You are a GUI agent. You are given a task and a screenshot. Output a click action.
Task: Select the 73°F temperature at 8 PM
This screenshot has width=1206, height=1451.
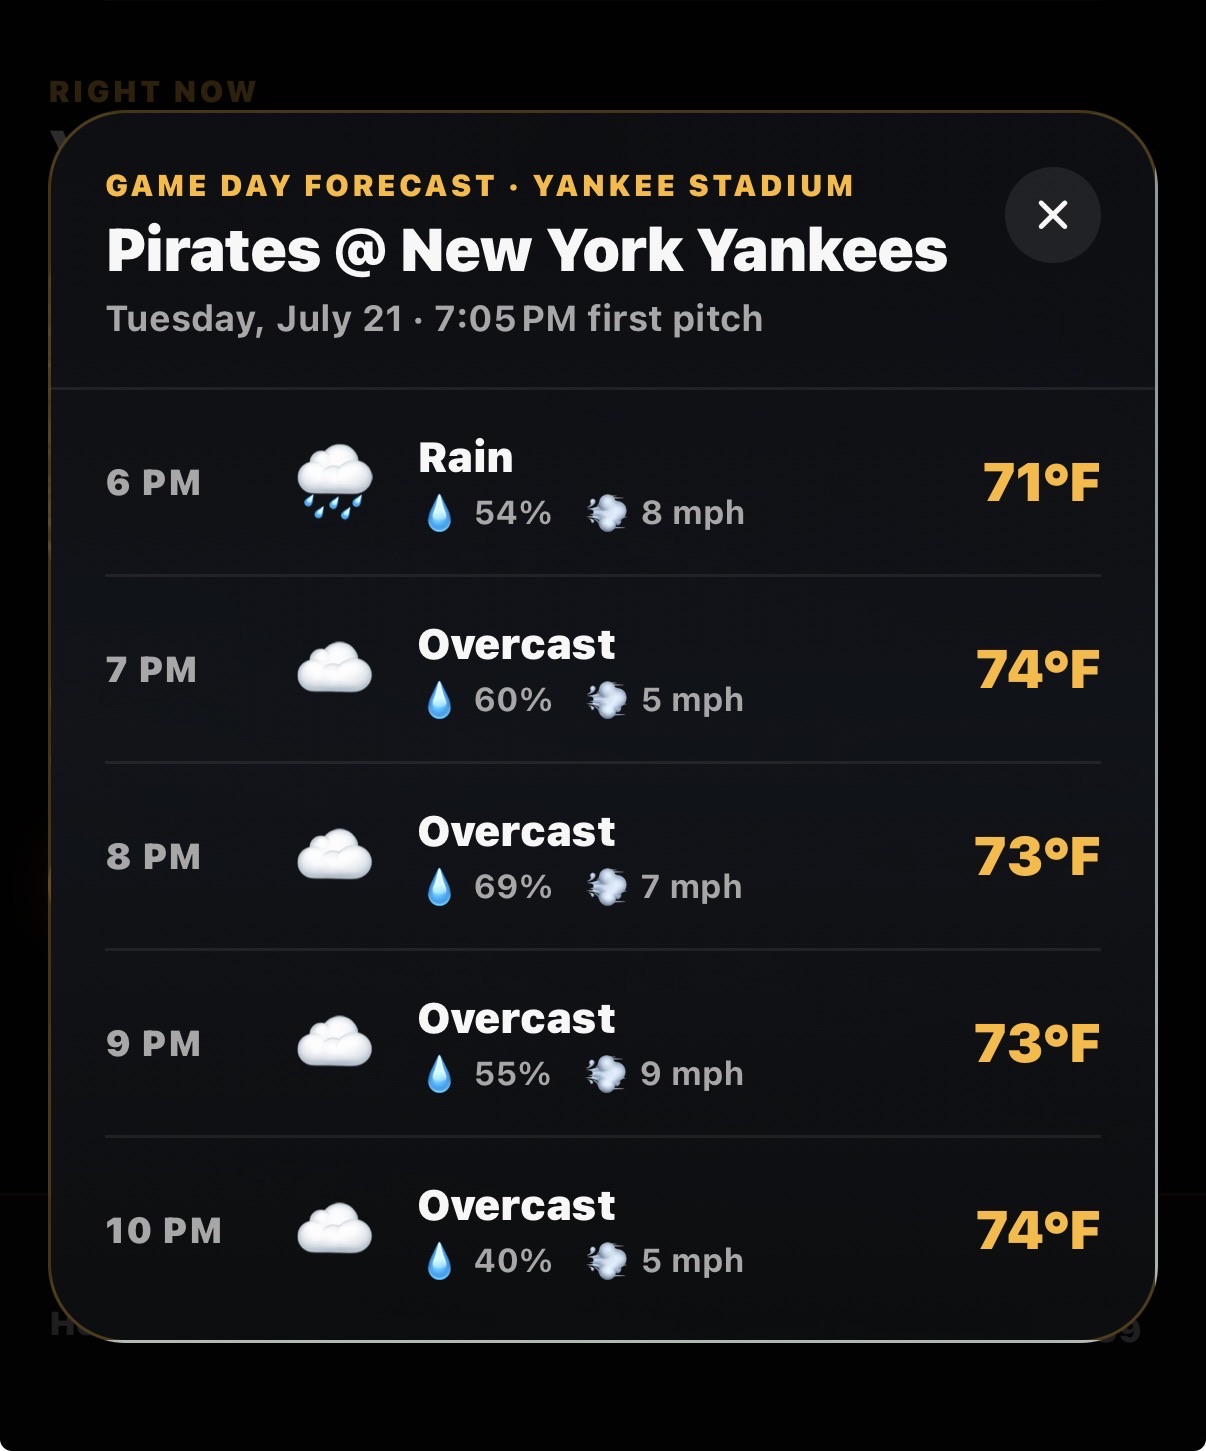click(x=1037, y=857)
